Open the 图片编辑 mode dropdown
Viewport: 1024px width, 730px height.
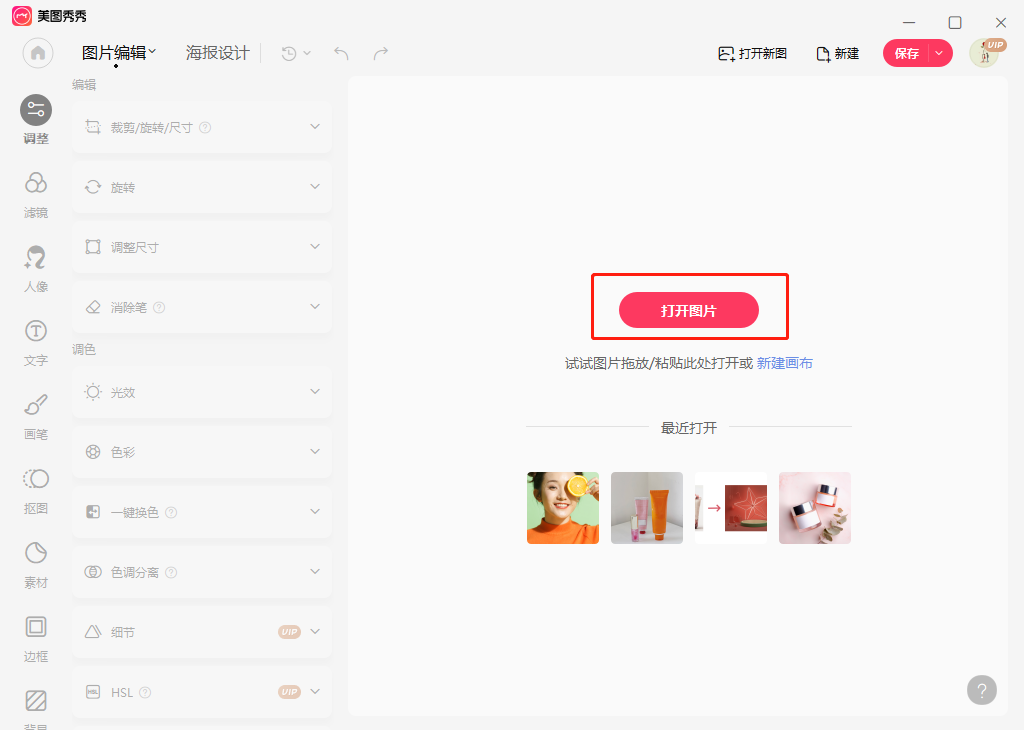coord(119,53)
